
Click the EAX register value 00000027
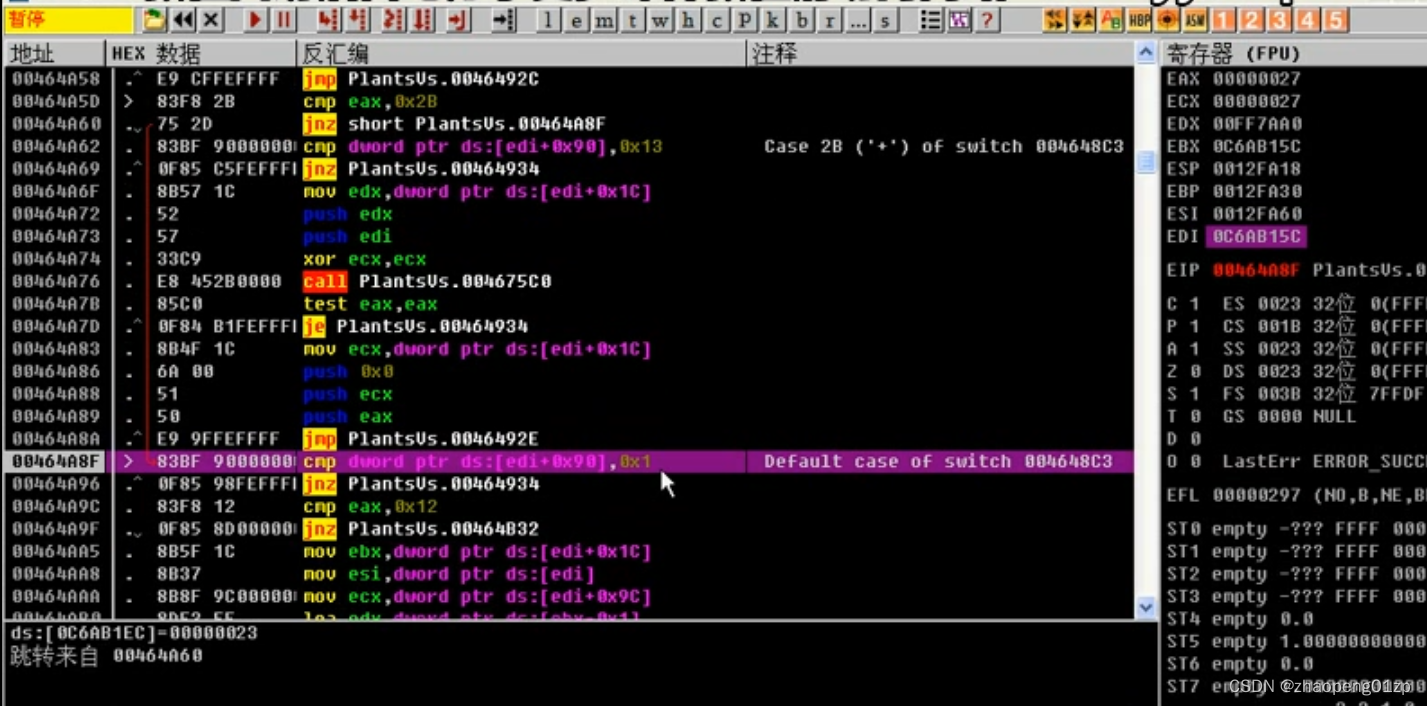coord(1257,79)
